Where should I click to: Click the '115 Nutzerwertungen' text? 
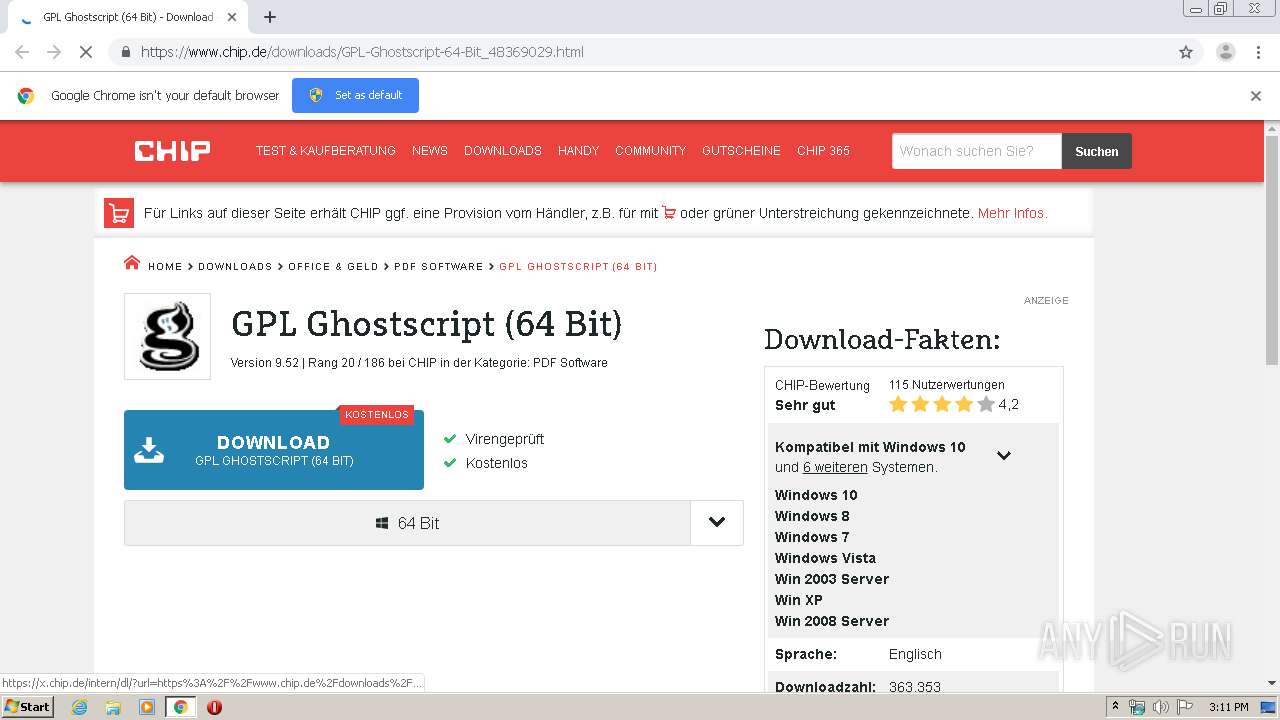coord(947,385)
